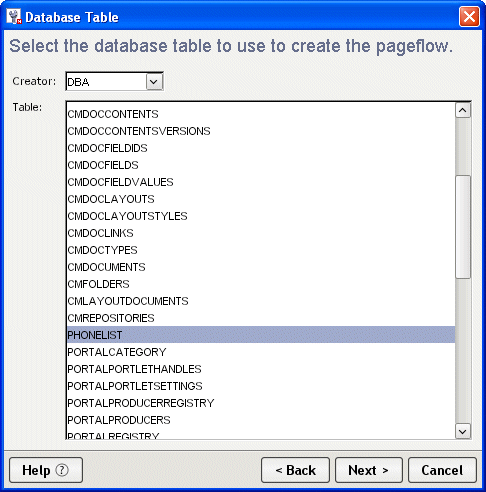
Task: Click the list scrollbar down arrow
Action: [x=463, y=431]
